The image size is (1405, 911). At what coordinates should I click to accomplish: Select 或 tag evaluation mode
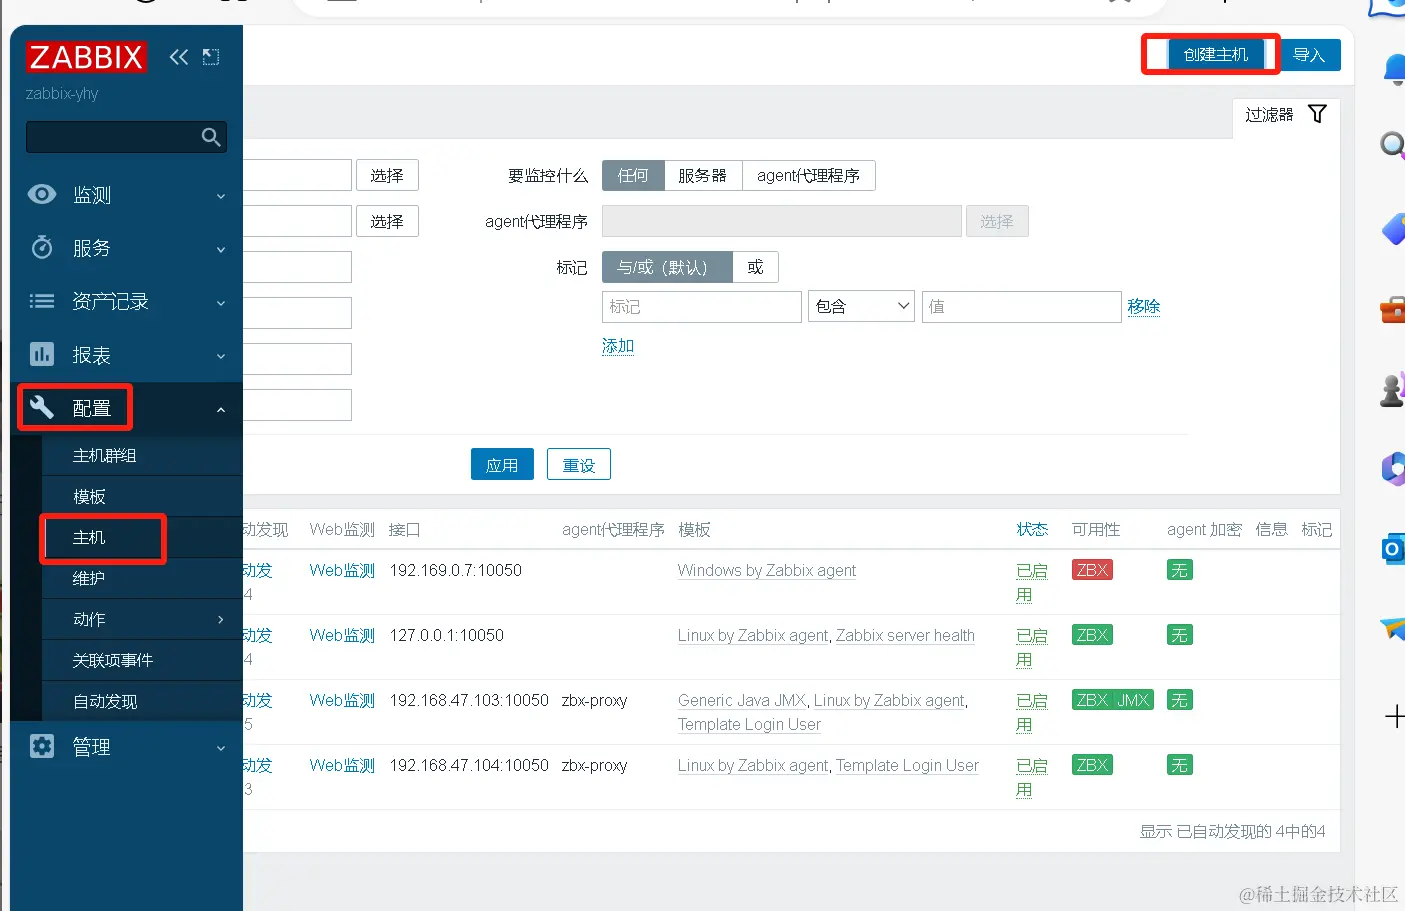(755, 267)
